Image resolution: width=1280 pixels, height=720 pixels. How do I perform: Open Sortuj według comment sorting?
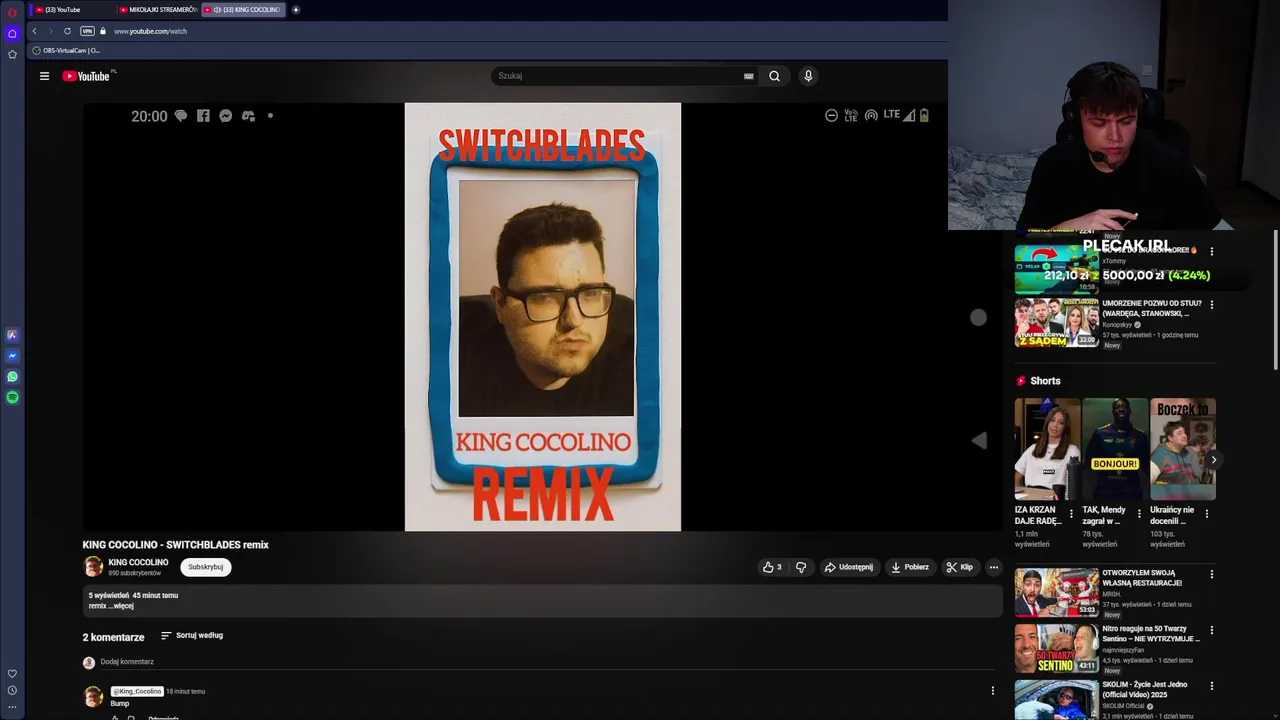click(x=192, y=636)
